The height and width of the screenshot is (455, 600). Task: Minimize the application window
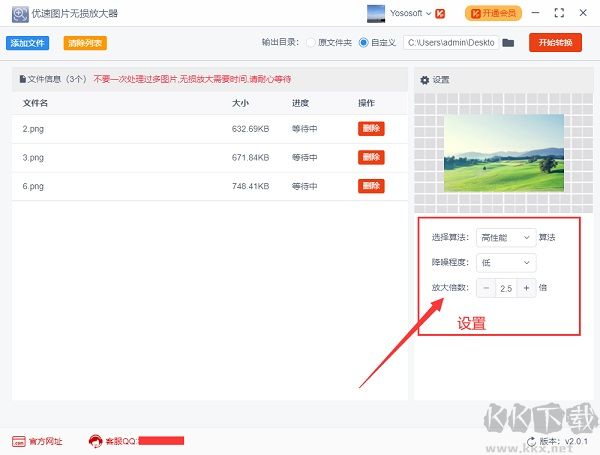(535, 13)
